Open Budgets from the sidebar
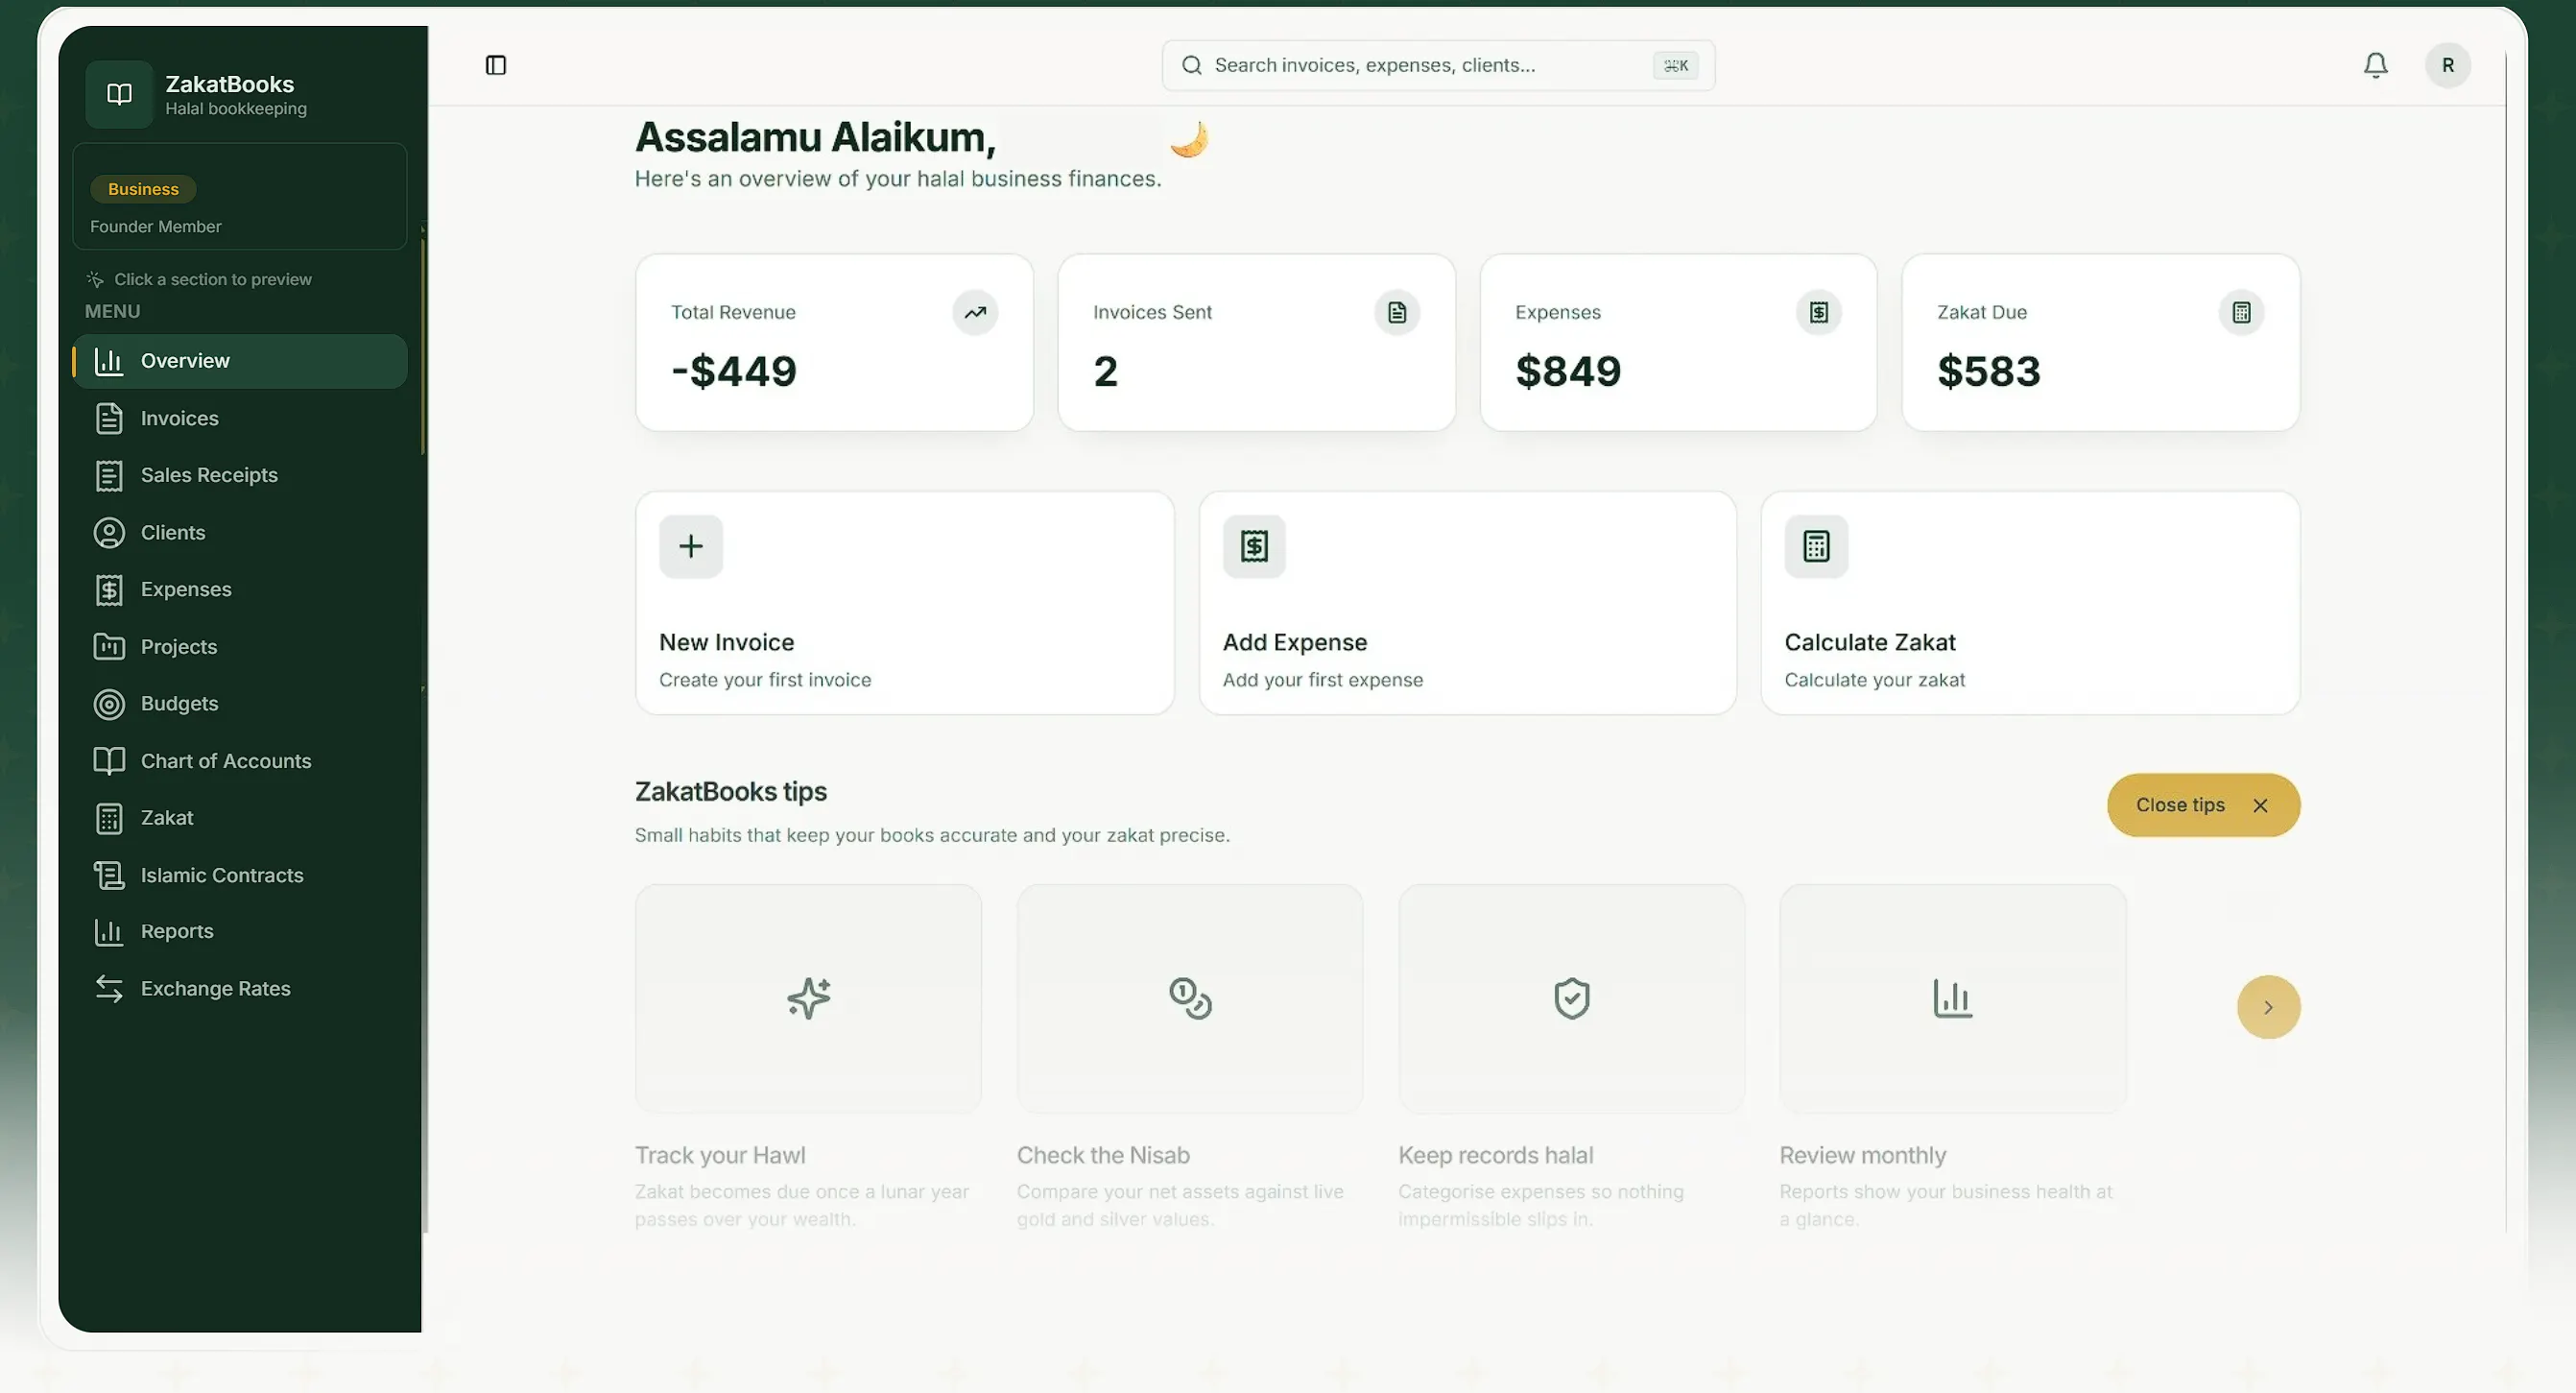The image size is (2576, 1393). (240, 704)
